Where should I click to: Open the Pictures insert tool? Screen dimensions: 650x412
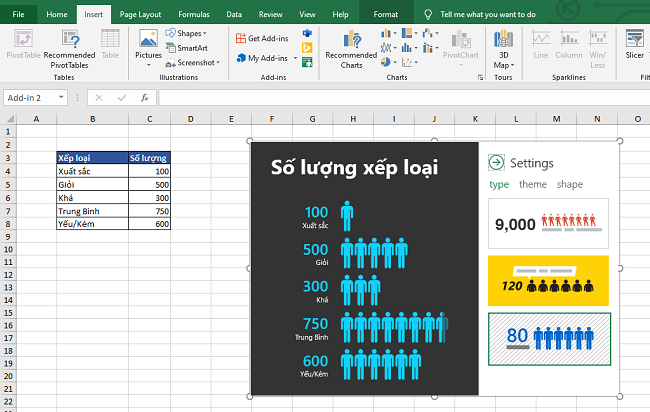point(148,45)
